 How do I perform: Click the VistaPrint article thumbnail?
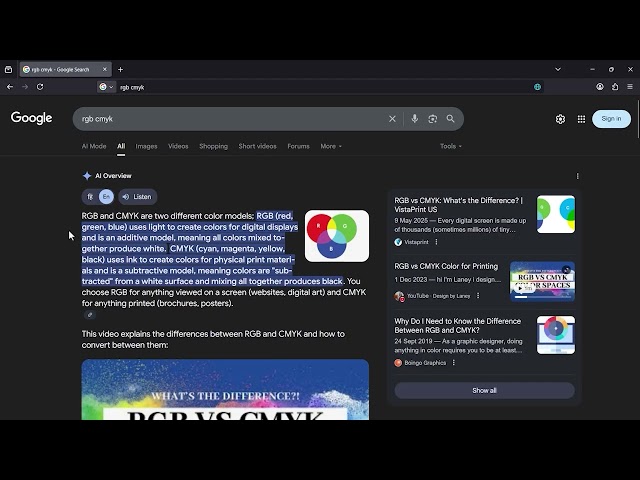point(556,214)
